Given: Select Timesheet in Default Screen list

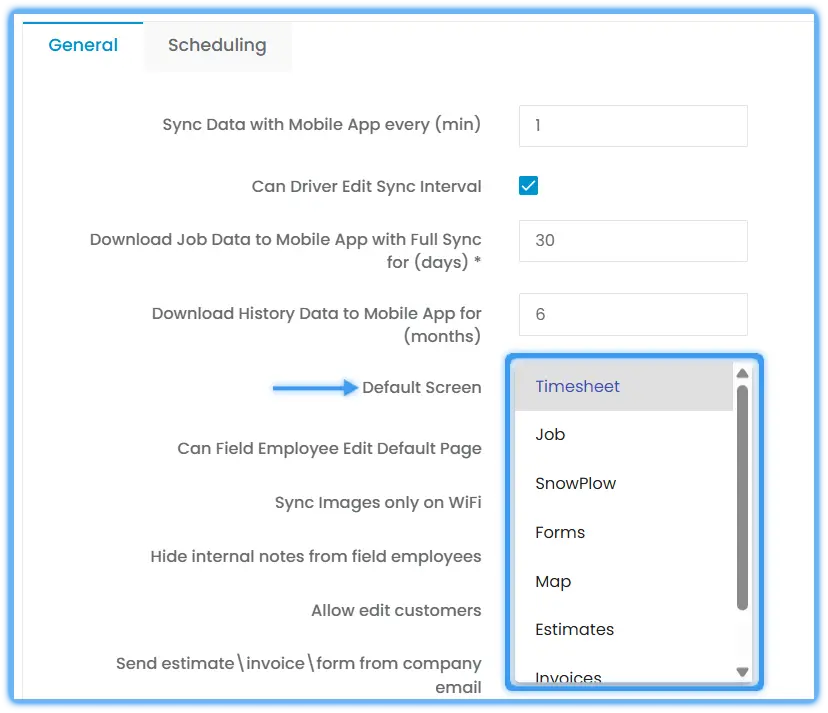Looking at the screenshot, I should point(624,386).
